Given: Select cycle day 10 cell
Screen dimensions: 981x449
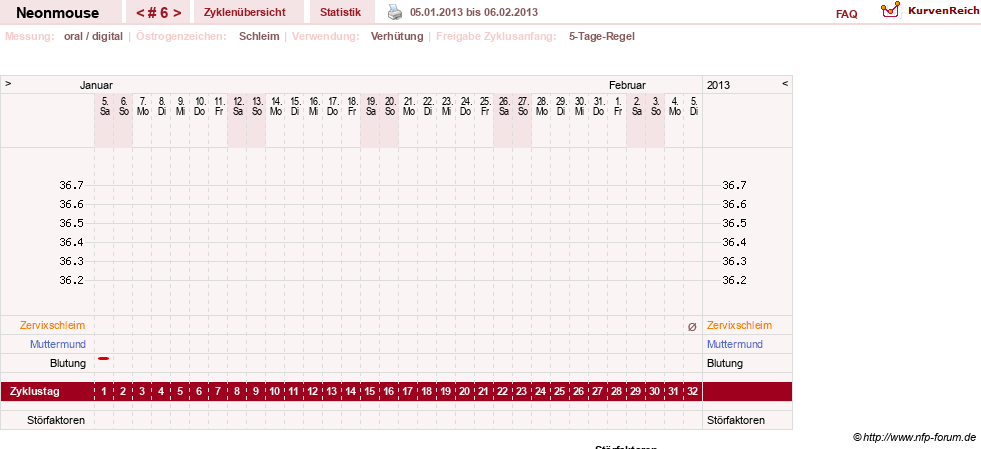Looking at the screenshot, I should coord(275,391).
